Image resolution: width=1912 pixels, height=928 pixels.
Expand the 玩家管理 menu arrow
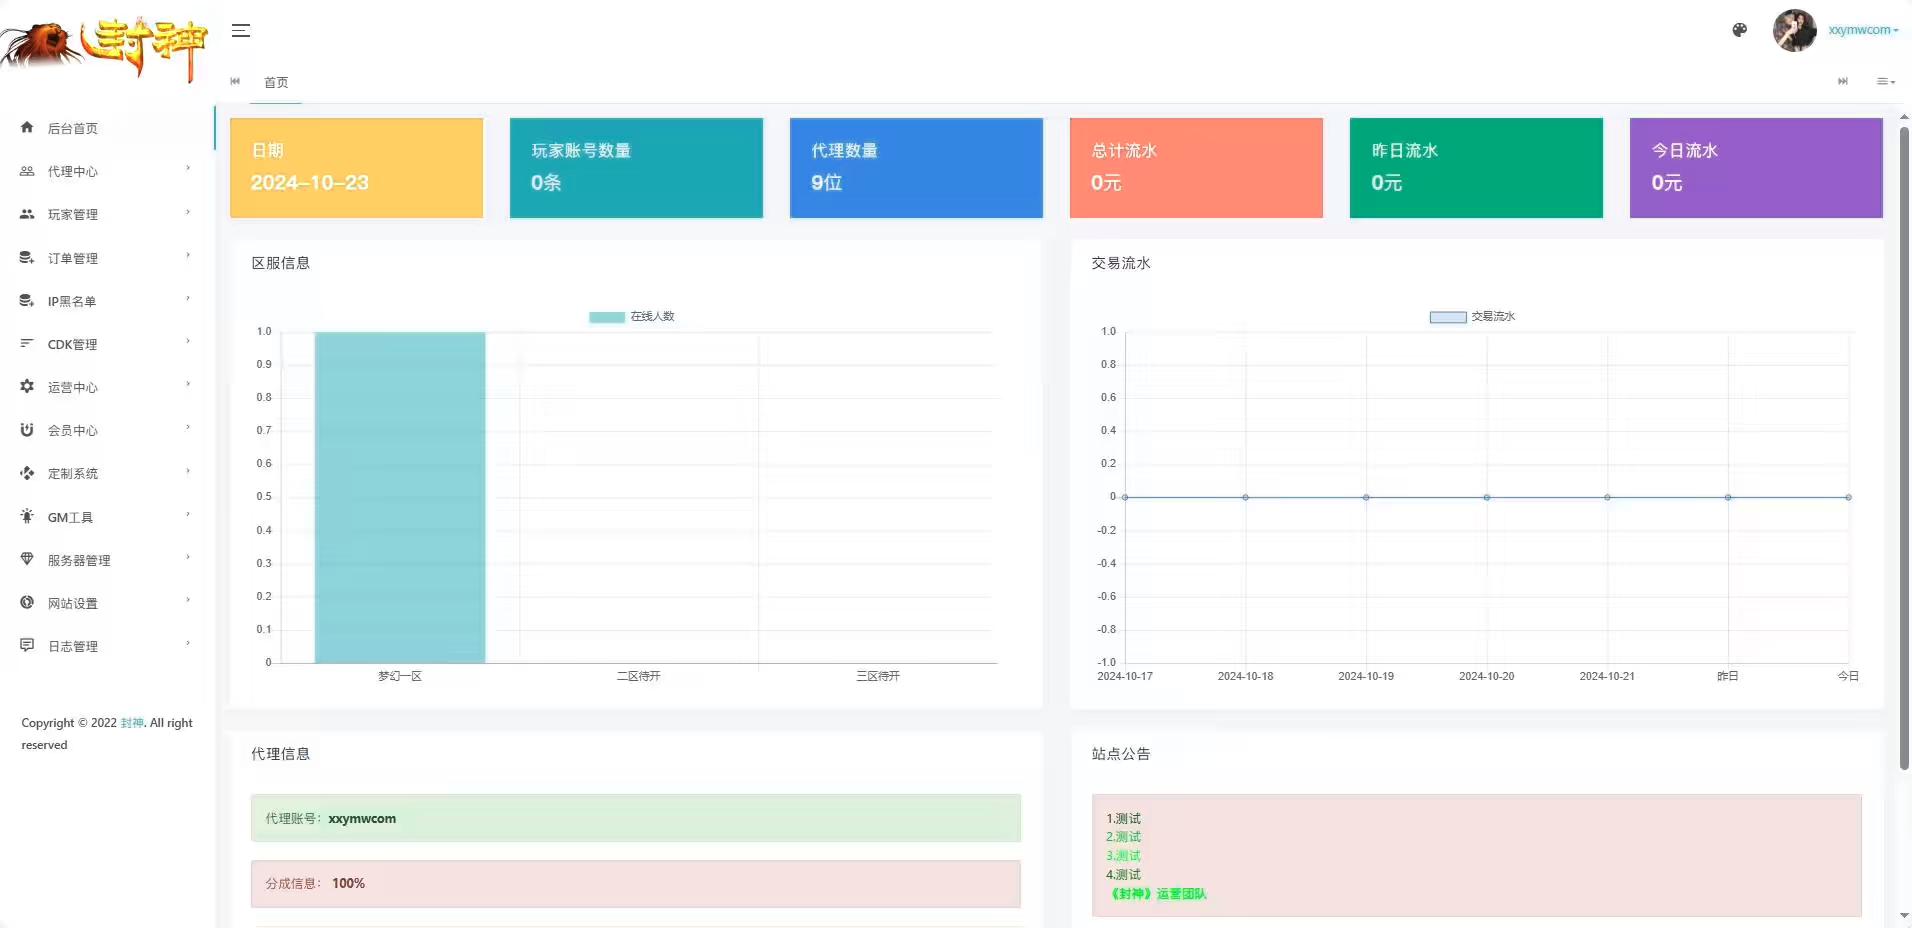click(188, 213)
